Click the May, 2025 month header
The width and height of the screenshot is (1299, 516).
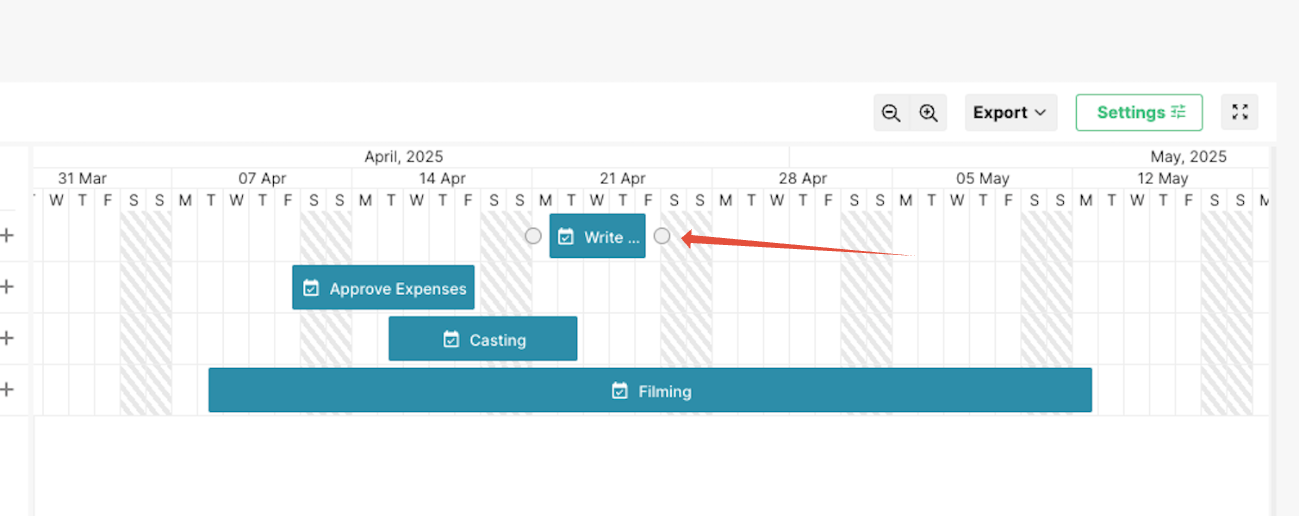[1189, 156]
